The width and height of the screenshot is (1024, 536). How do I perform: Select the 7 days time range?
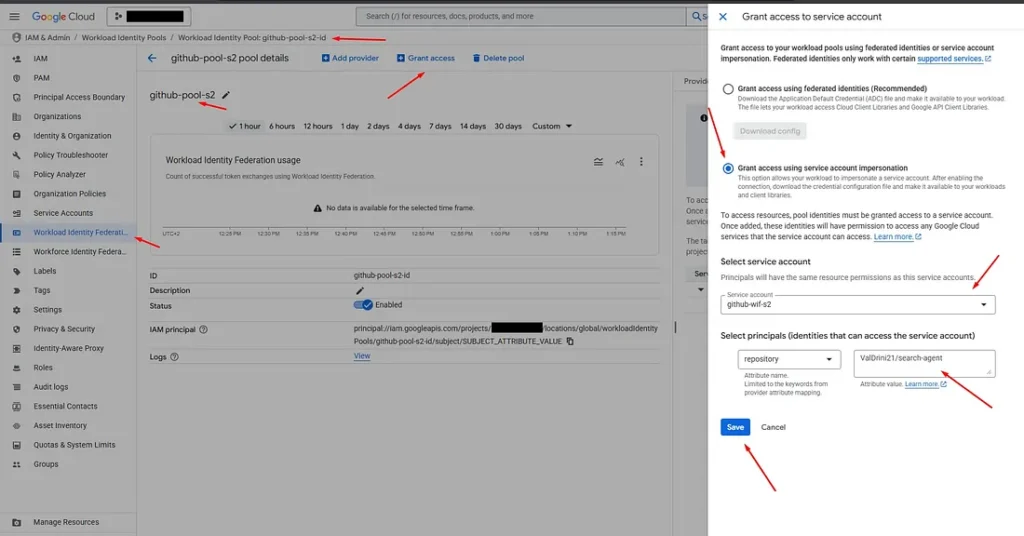440,126
